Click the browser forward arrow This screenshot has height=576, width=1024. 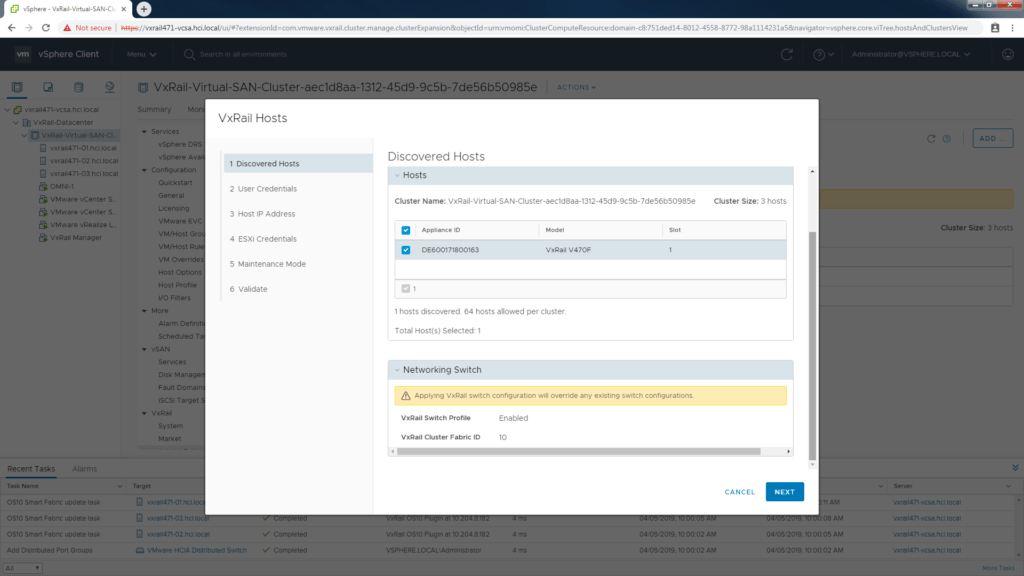click(x=29, y=28)
